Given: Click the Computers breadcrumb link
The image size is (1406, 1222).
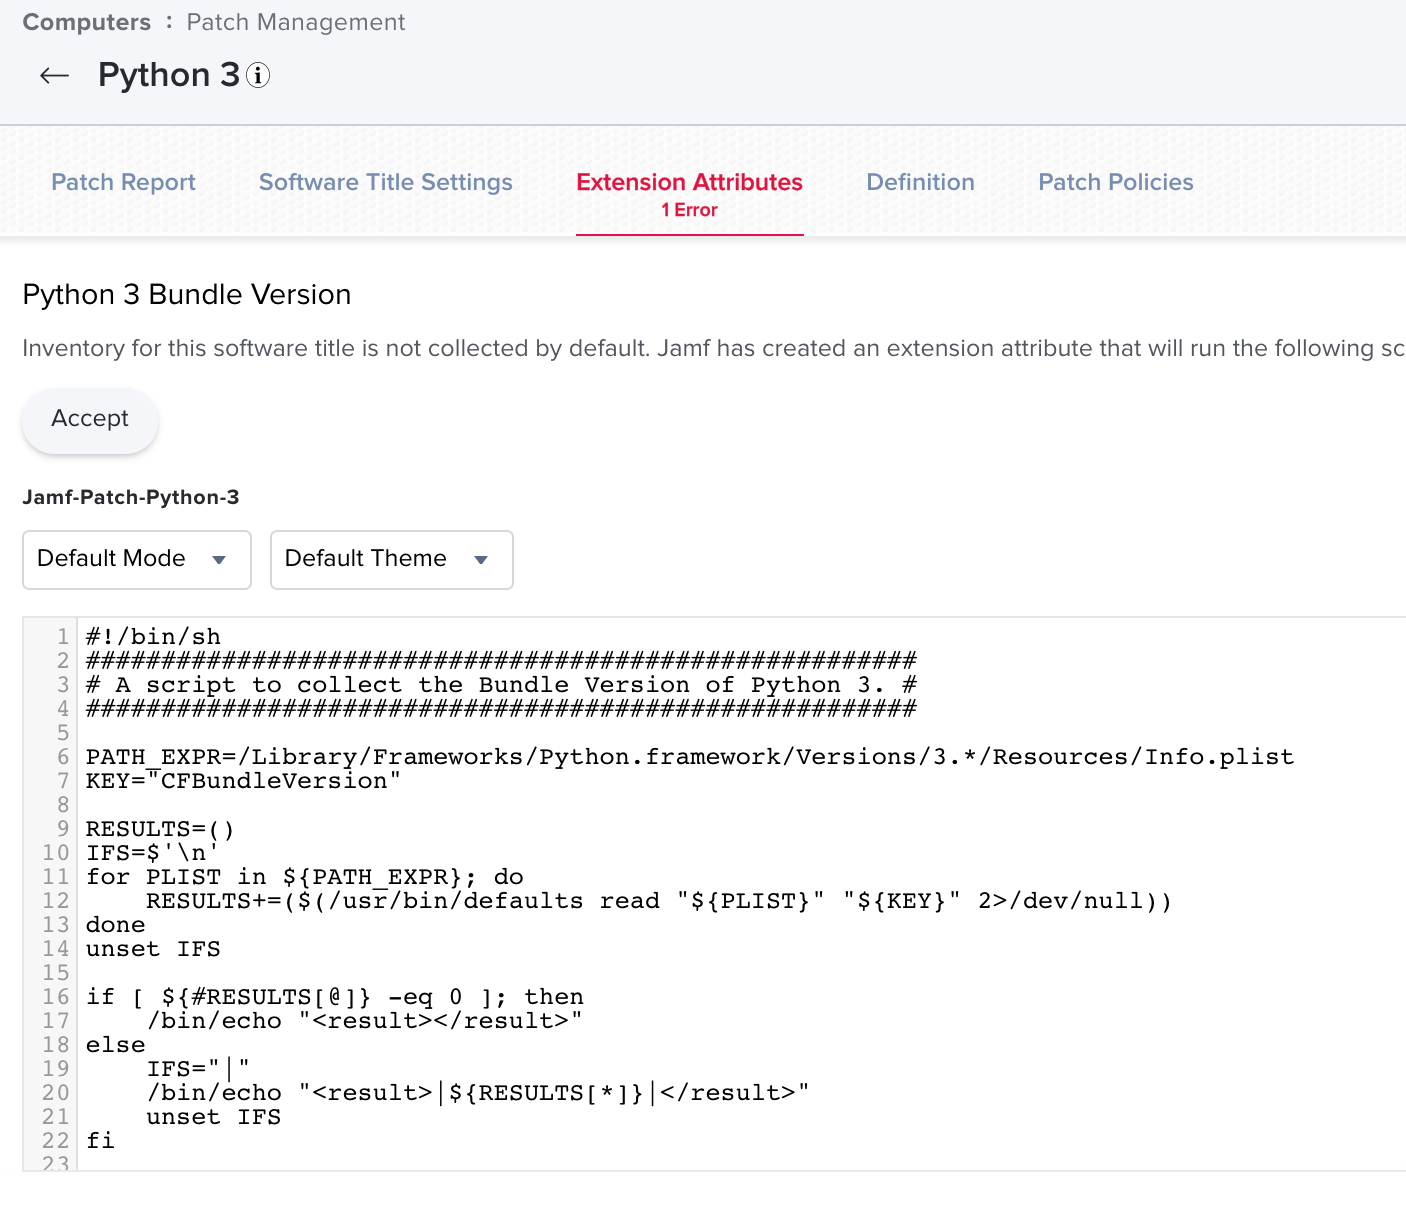Looking at the screenshot, I should 87,22.
